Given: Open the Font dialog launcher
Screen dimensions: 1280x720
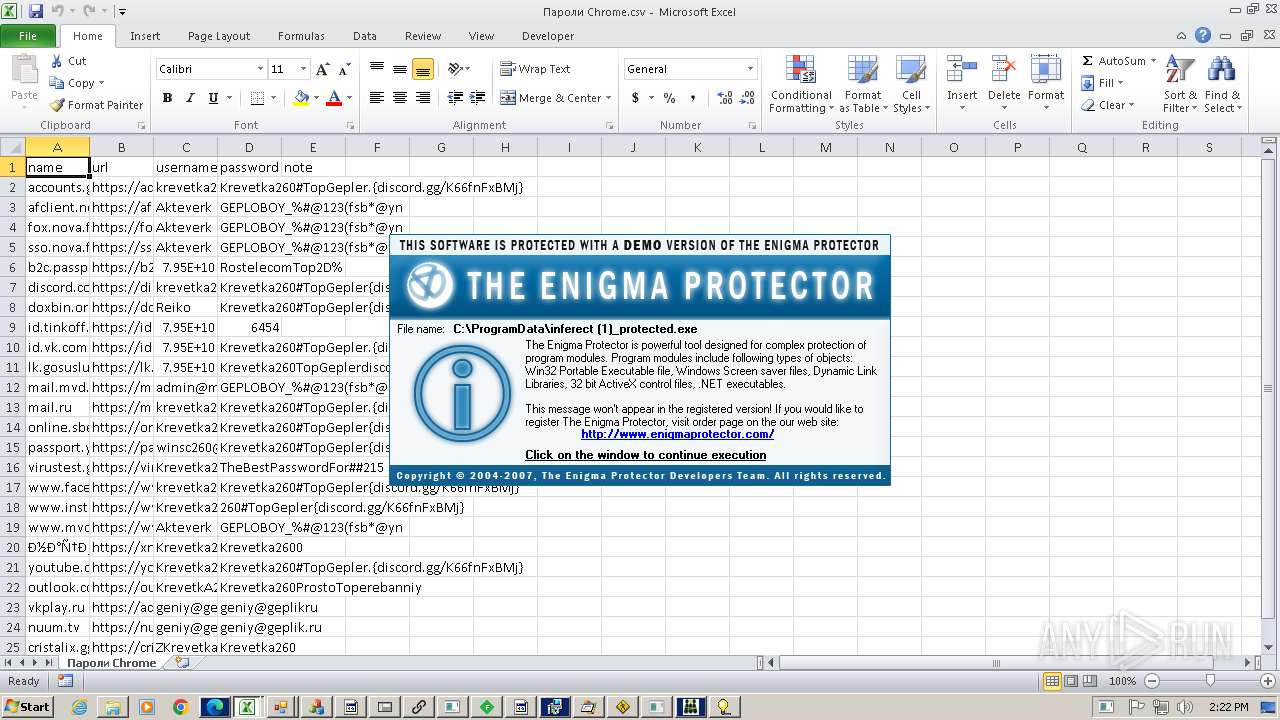Looking at the screenshot, I should [x=350, y=126].
